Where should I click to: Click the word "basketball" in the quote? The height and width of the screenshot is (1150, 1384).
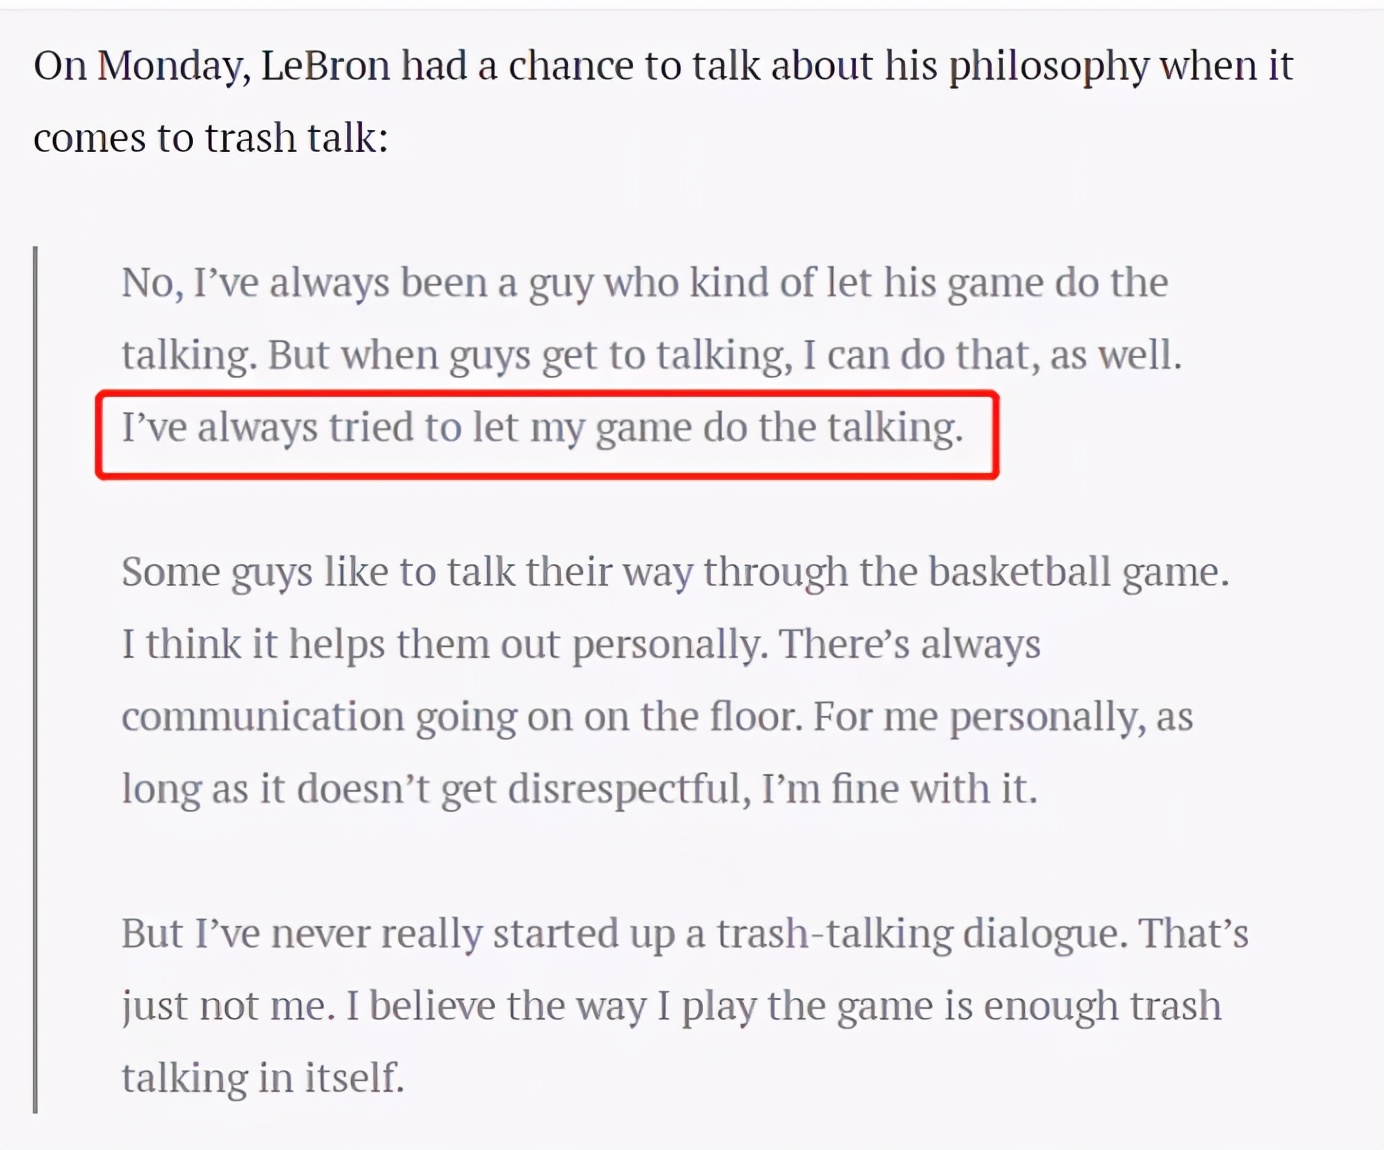click(x=1019, y=573)
